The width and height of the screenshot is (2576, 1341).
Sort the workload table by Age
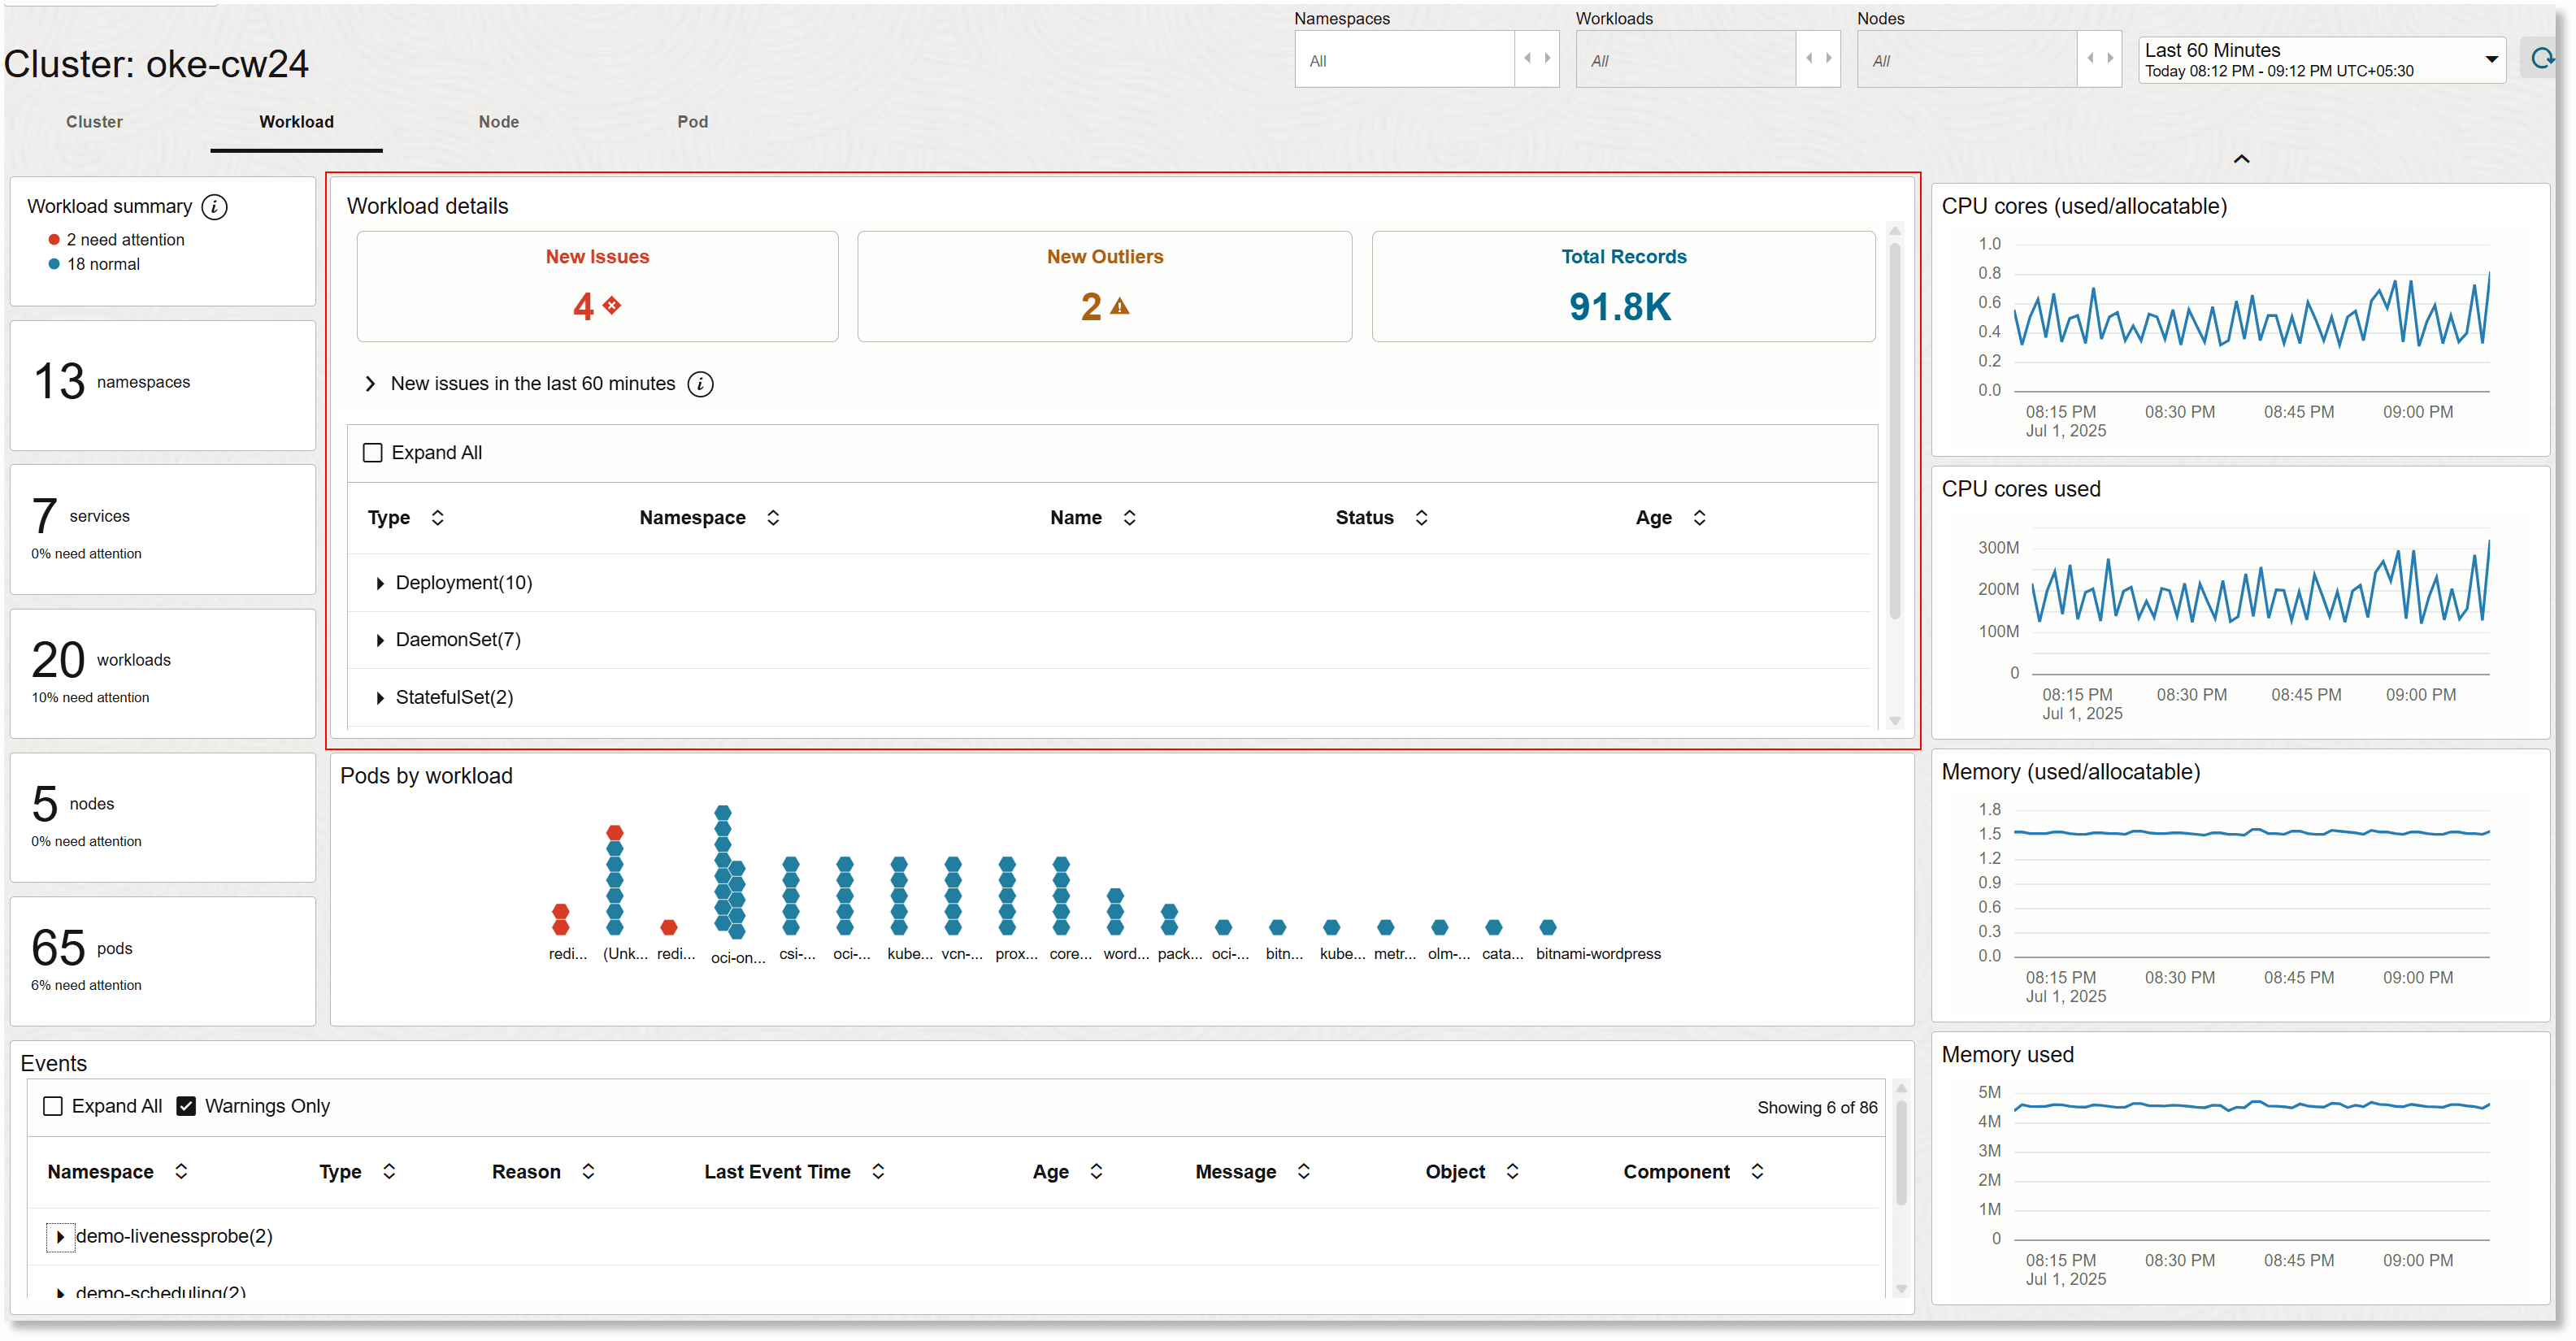click(x=1699, y=518)
